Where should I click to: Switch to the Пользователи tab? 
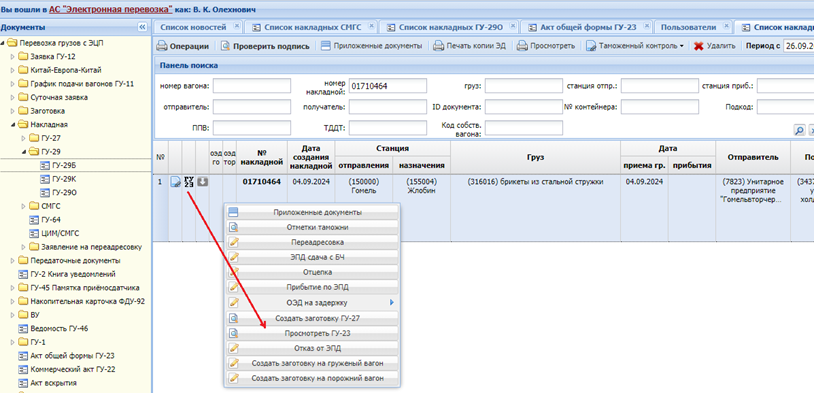pos(688,27)
